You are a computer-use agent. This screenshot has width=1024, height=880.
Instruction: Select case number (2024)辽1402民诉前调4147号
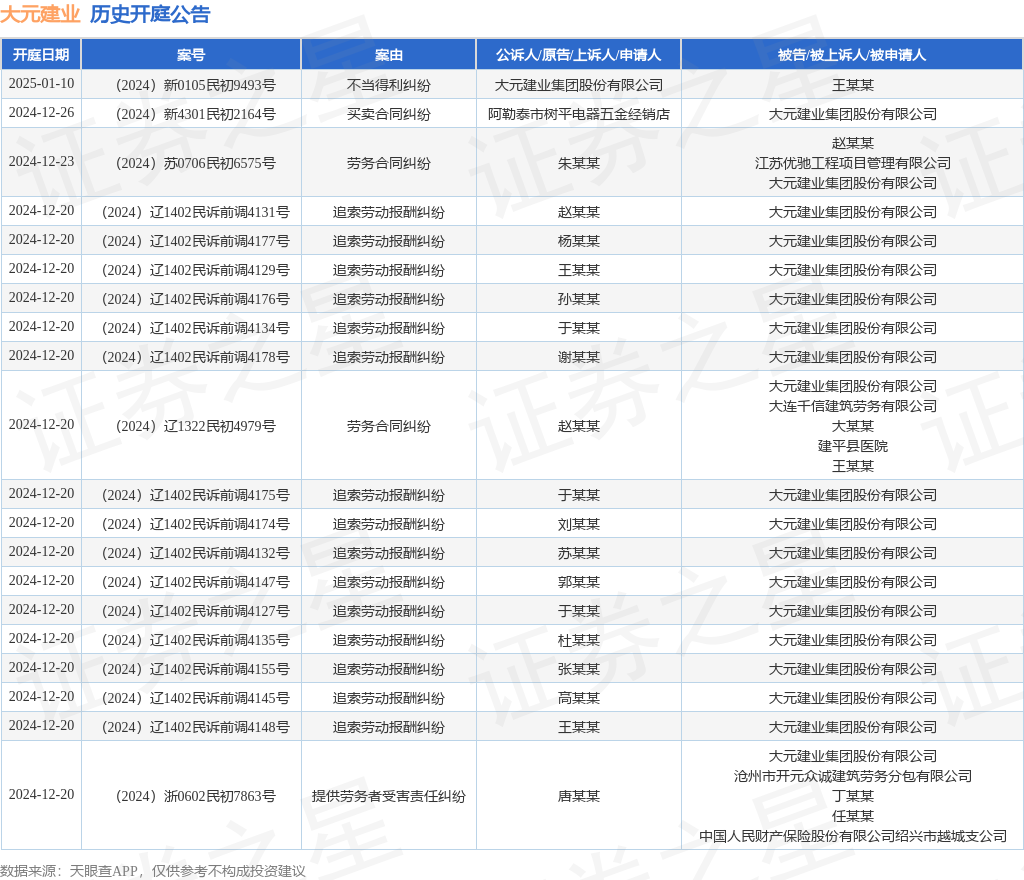click(x=196, y=582)
